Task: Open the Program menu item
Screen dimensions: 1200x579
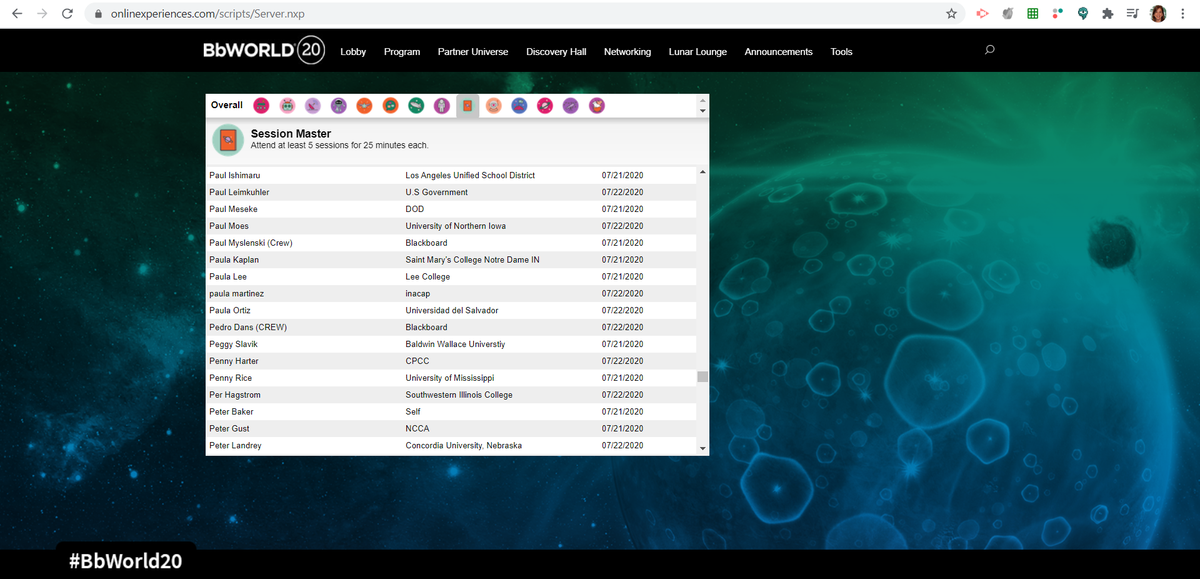Action: (402, 52)
